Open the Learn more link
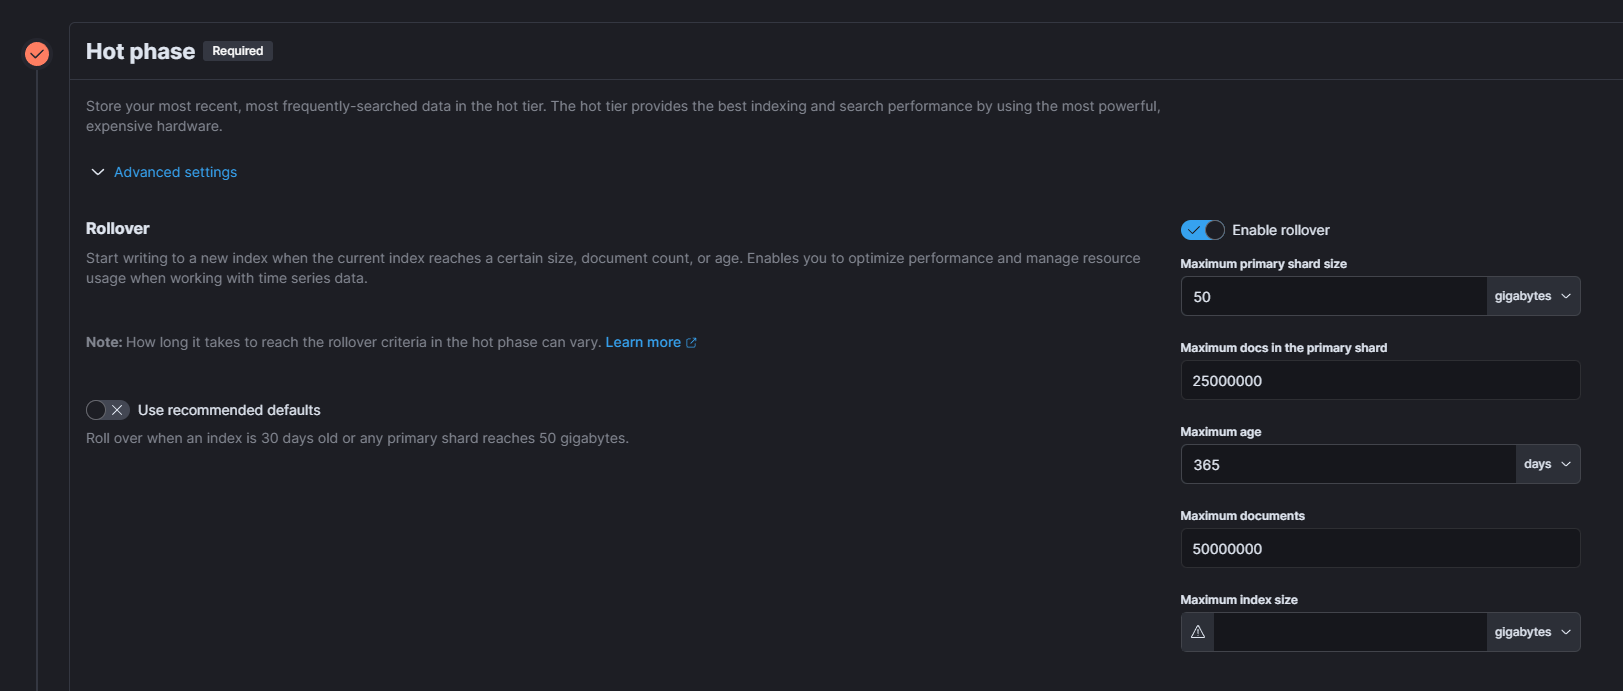Viewport: 1623px width, 691px height. 643,342
